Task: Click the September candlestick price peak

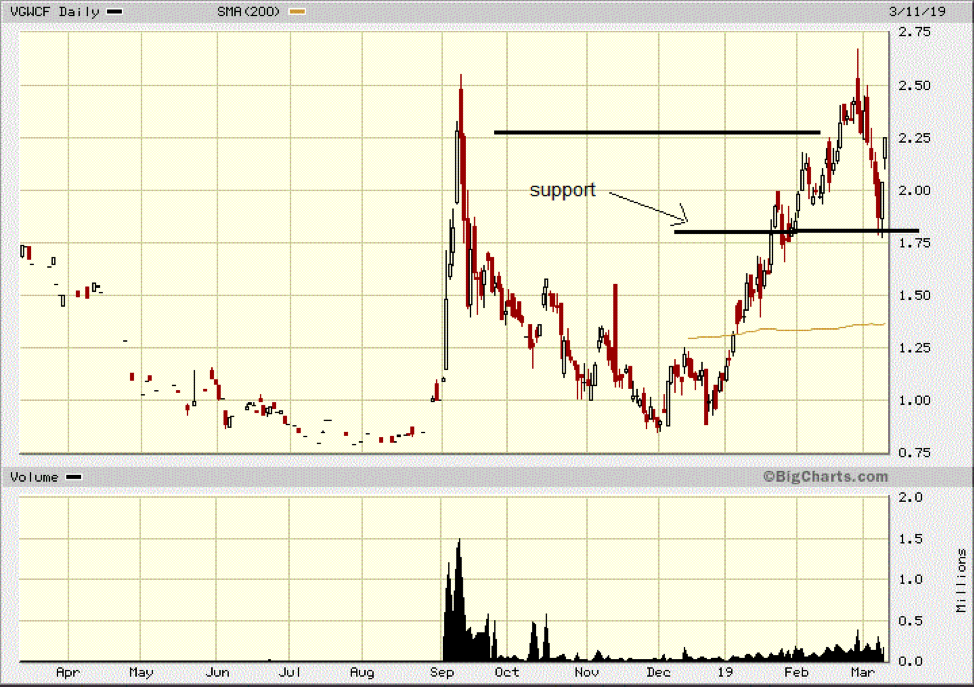Action: [x=461, y=76]
